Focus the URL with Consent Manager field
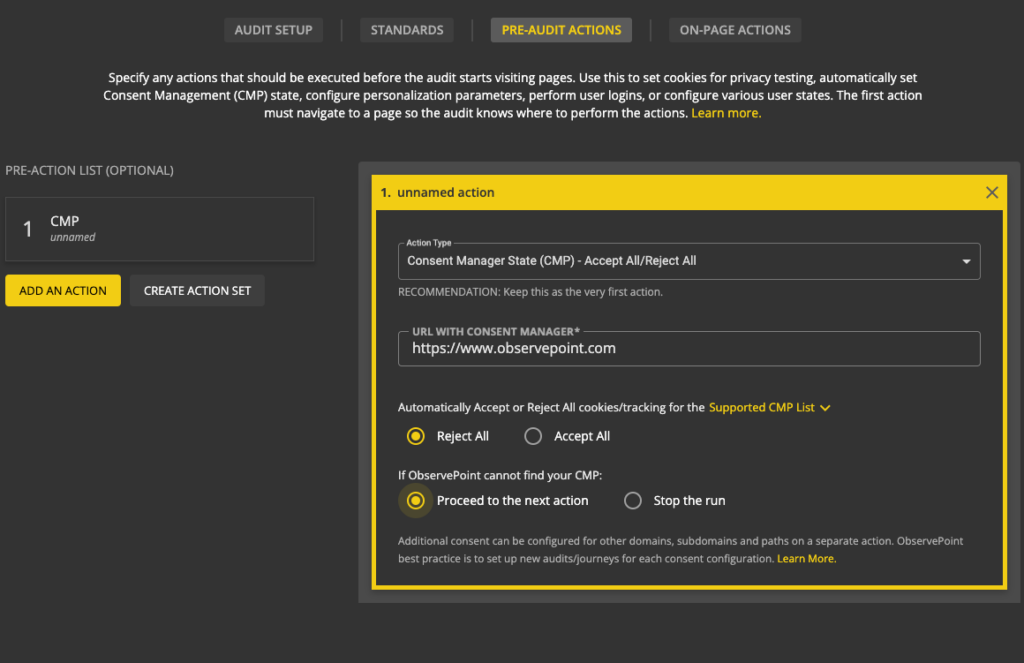Screen dimensions: 1024x663 pos(688,349)
